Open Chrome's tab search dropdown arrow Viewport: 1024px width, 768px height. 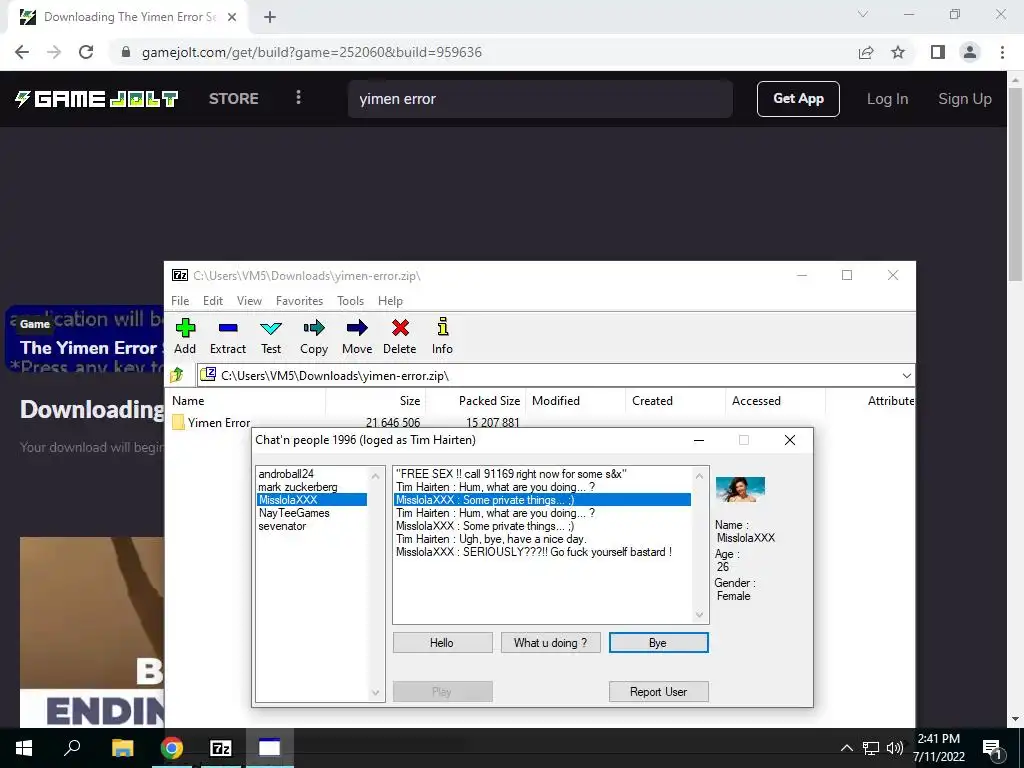(863, 14)
